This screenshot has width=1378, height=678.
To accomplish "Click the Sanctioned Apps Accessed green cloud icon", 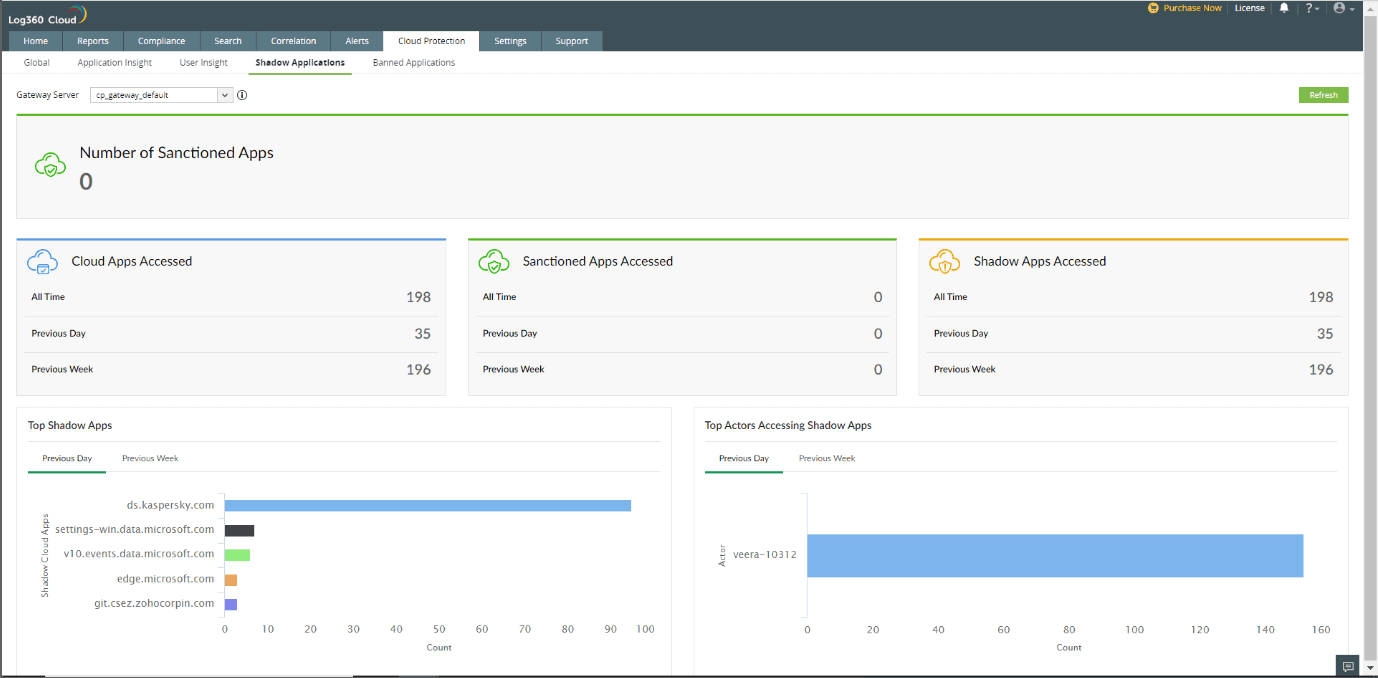I will [x=494, y=261].
